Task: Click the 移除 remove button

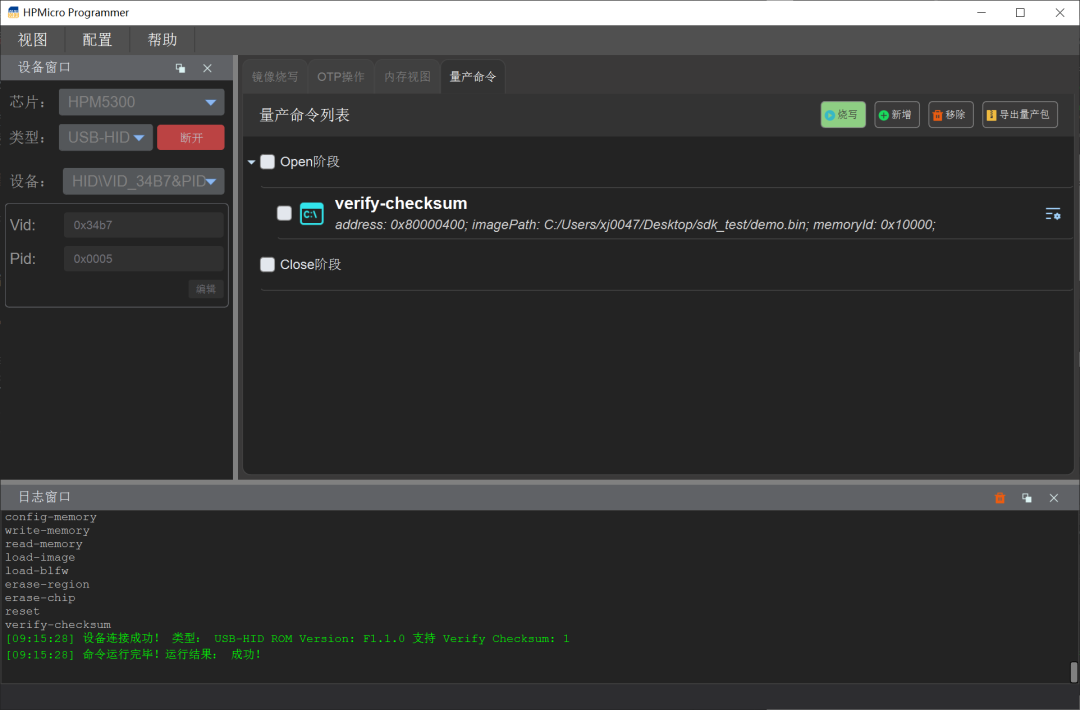Action: pyautogui.click(x=951, y=115)
